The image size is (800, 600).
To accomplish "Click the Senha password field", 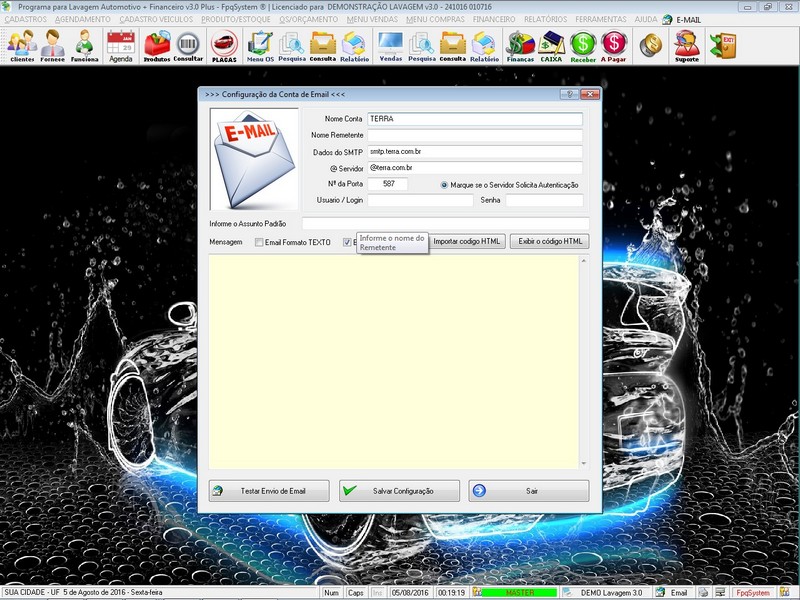I will click(544, 200).
